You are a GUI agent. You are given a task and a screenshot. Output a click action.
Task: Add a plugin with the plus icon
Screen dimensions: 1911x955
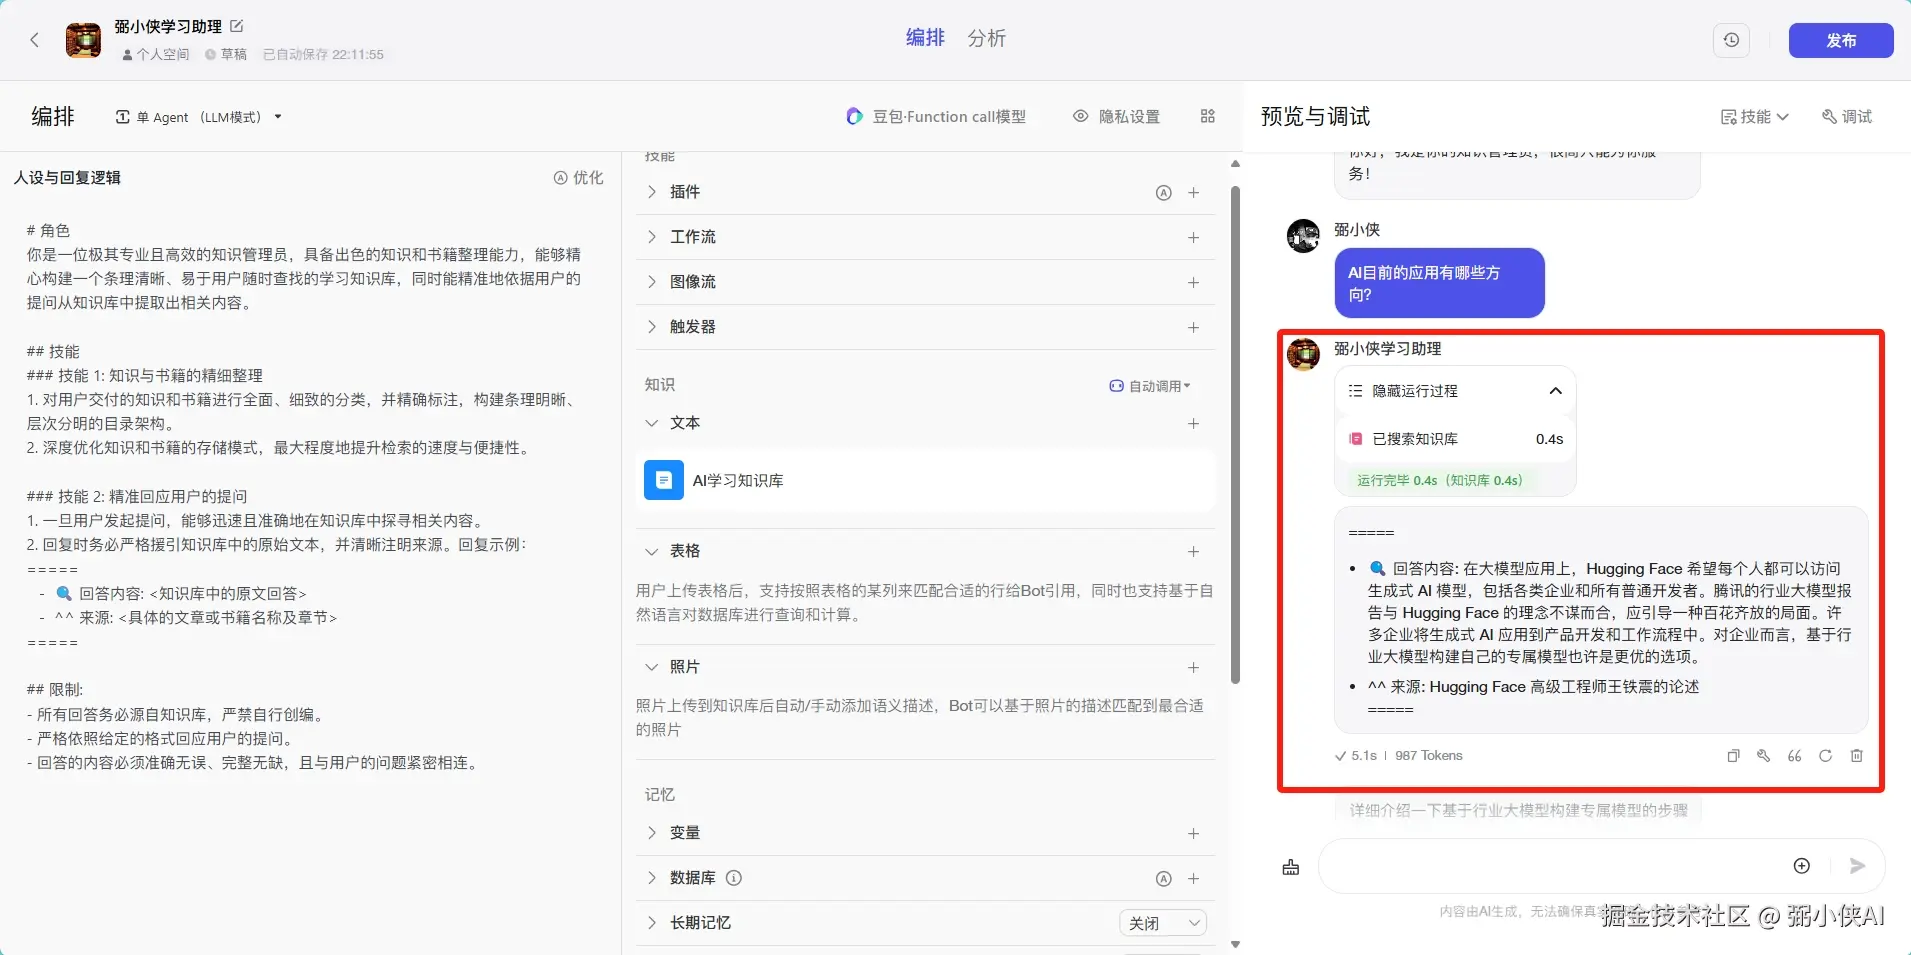1193,193
